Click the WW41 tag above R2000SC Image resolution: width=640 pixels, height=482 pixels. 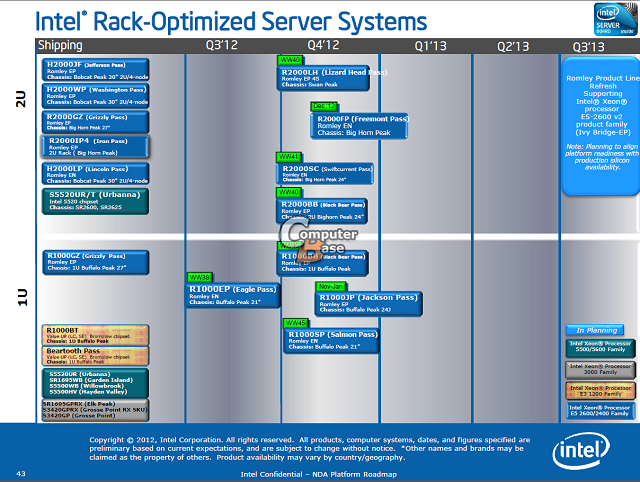289,157
